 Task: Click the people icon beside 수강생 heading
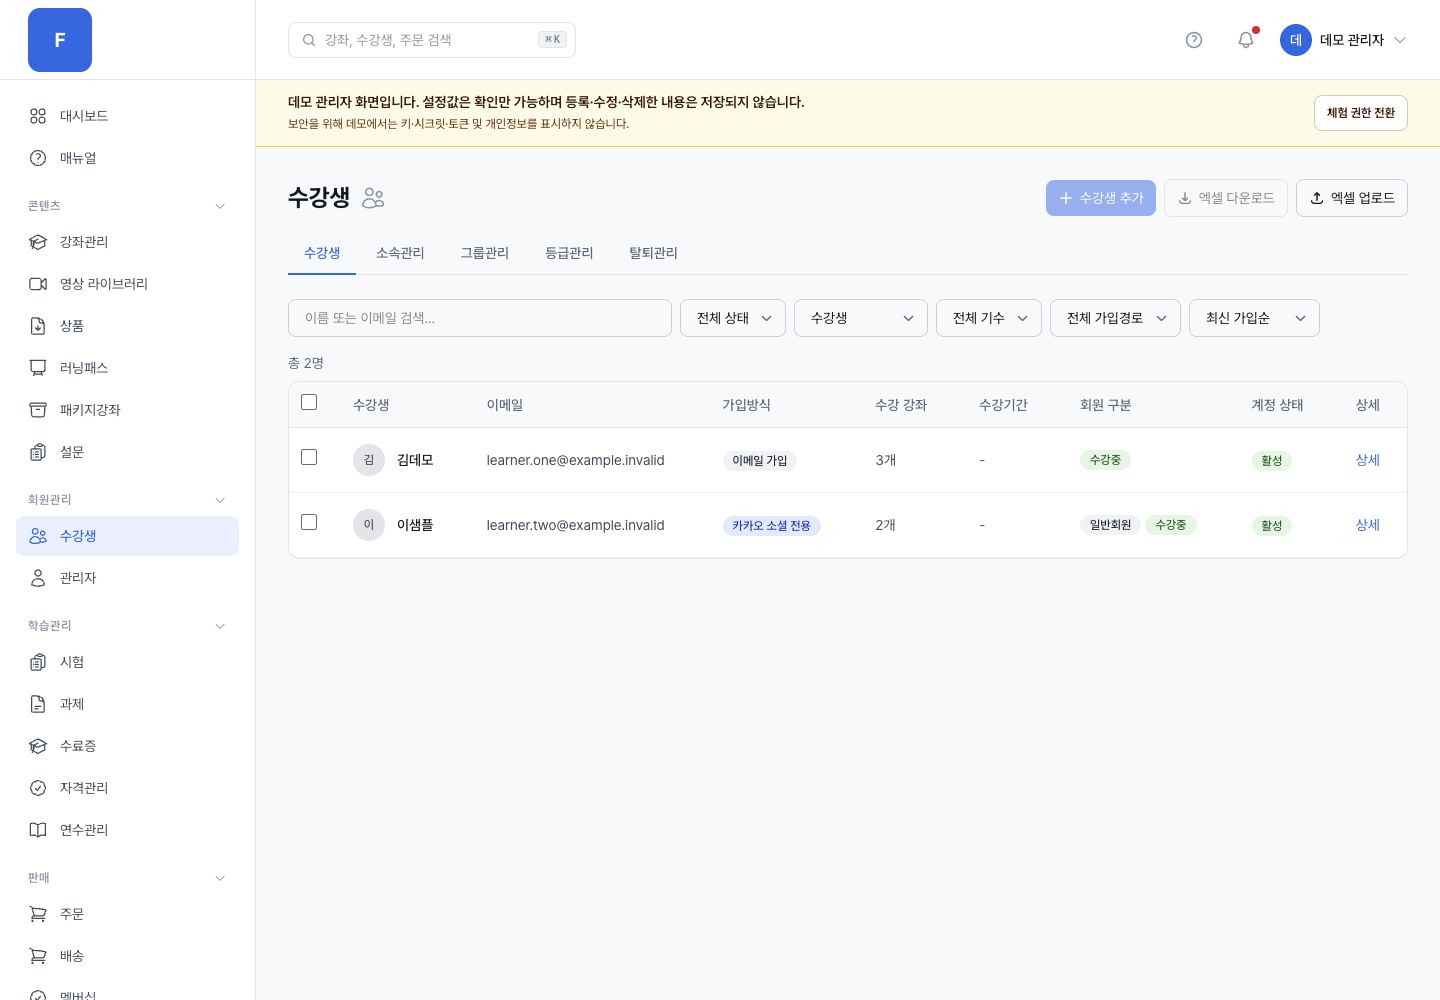click(x=373, y=198)
